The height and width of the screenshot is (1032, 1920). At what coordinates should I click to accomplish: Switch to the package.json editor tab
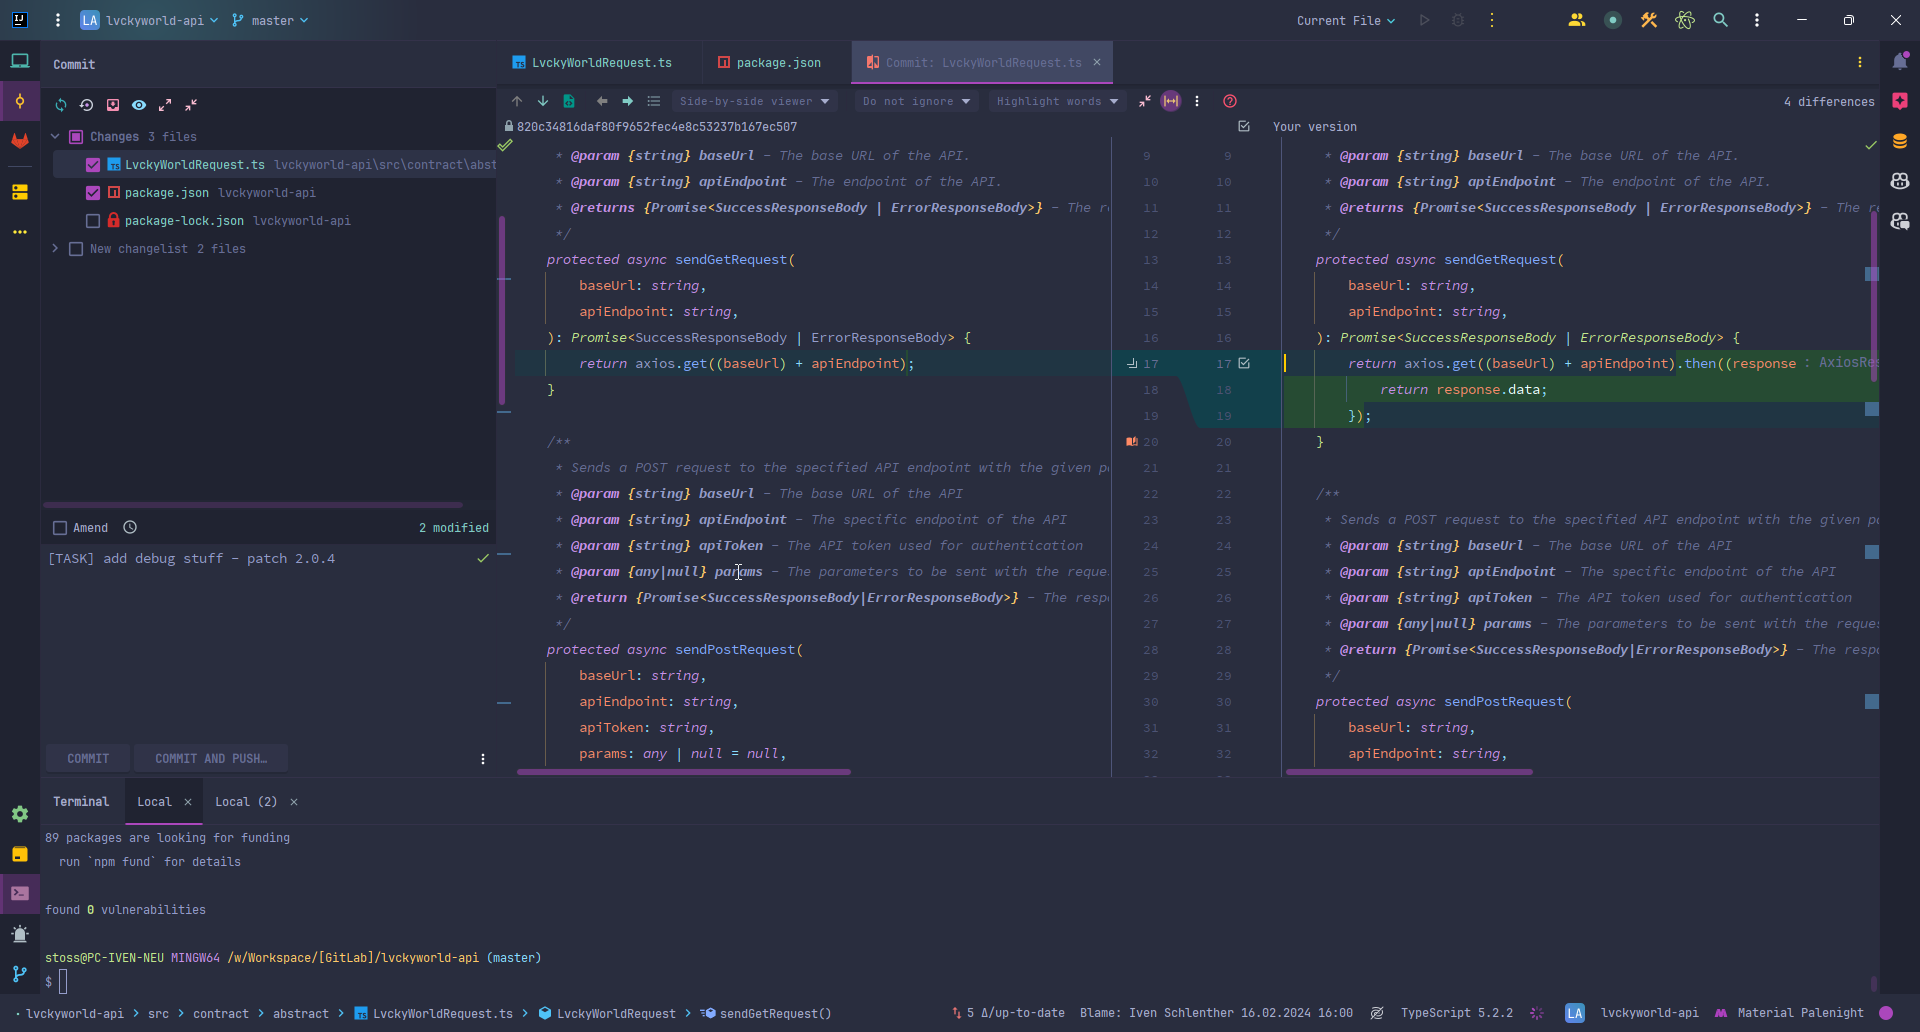pos(777,63)
